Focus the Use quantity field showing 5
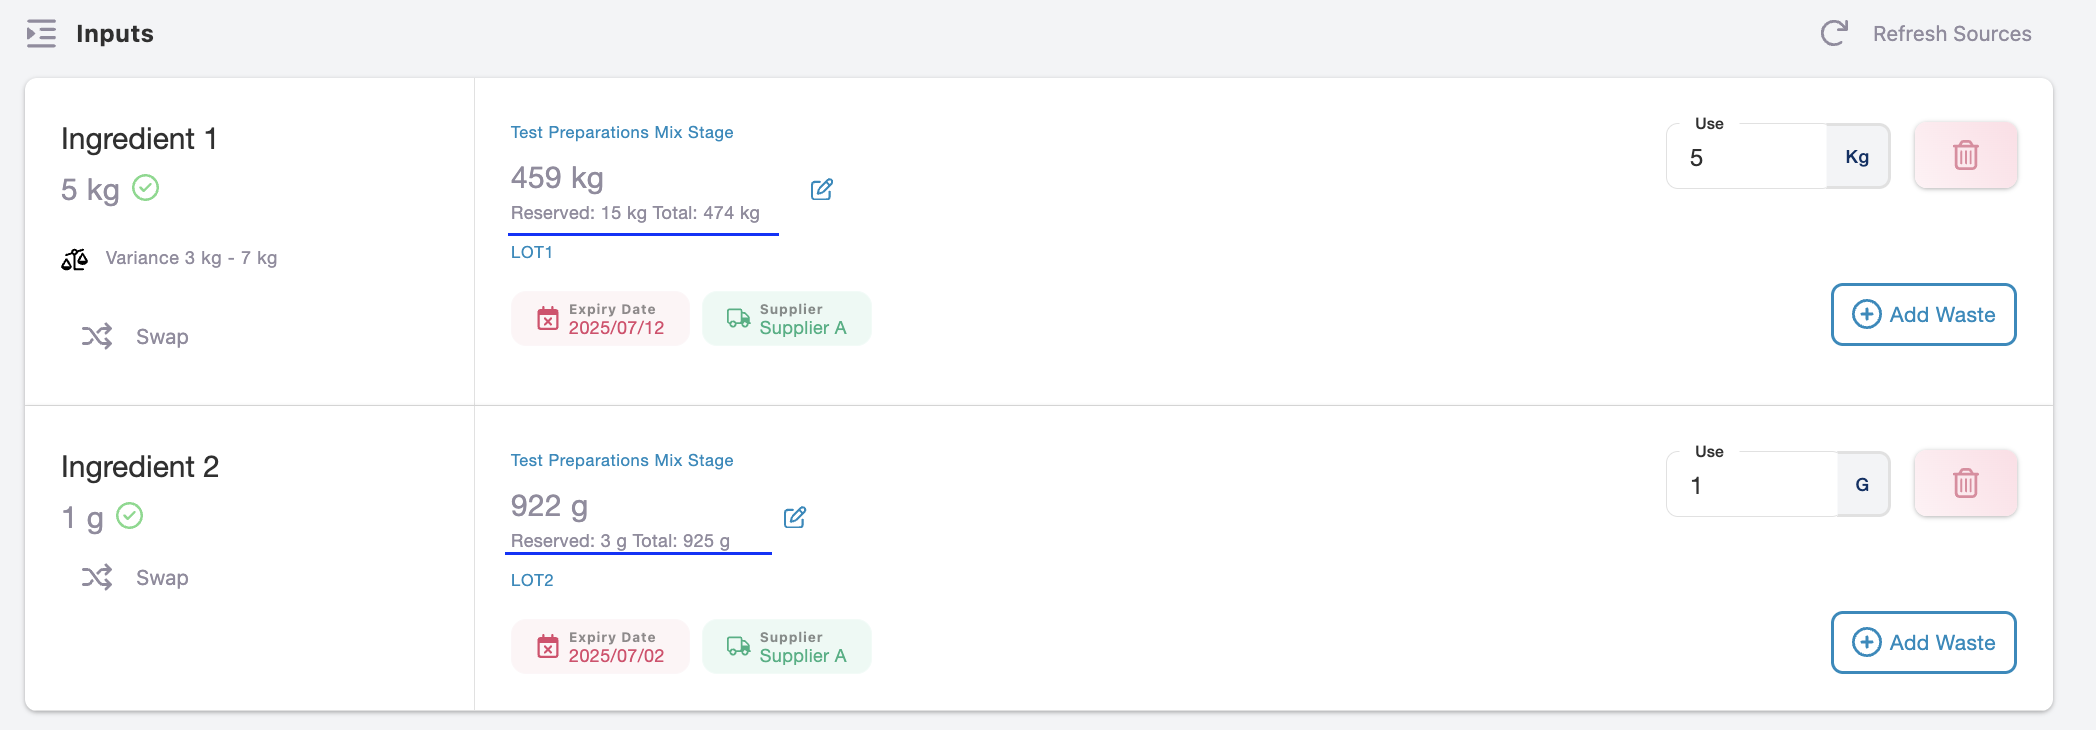 (x=1746, y=158)
